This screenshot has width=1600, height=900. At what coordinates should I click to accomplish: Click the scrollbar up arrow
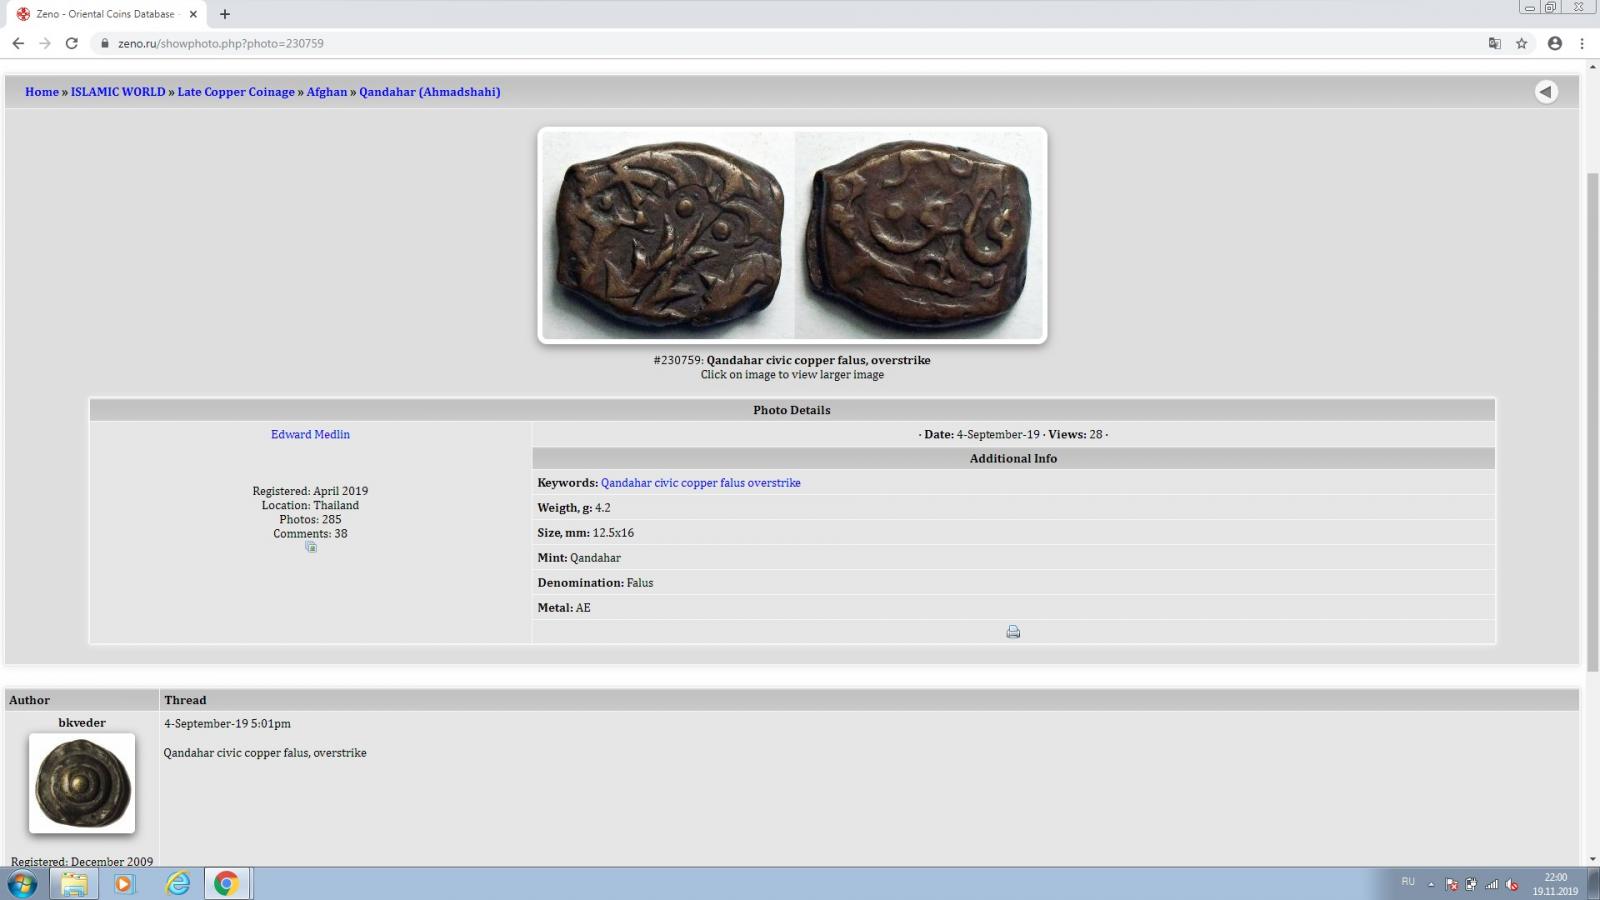[1593, 67]
